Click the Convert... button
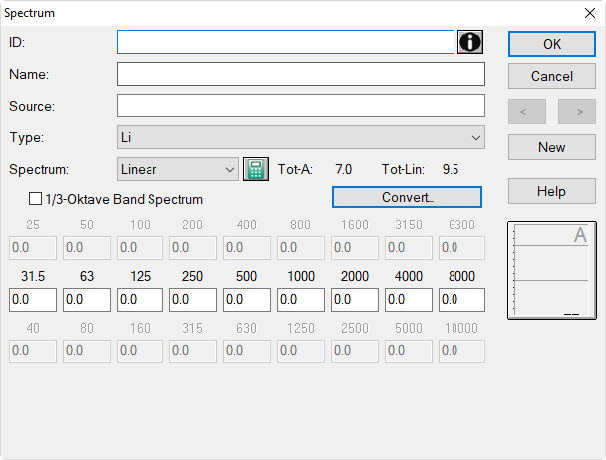The image size is (606, 460). pos(407,197)
